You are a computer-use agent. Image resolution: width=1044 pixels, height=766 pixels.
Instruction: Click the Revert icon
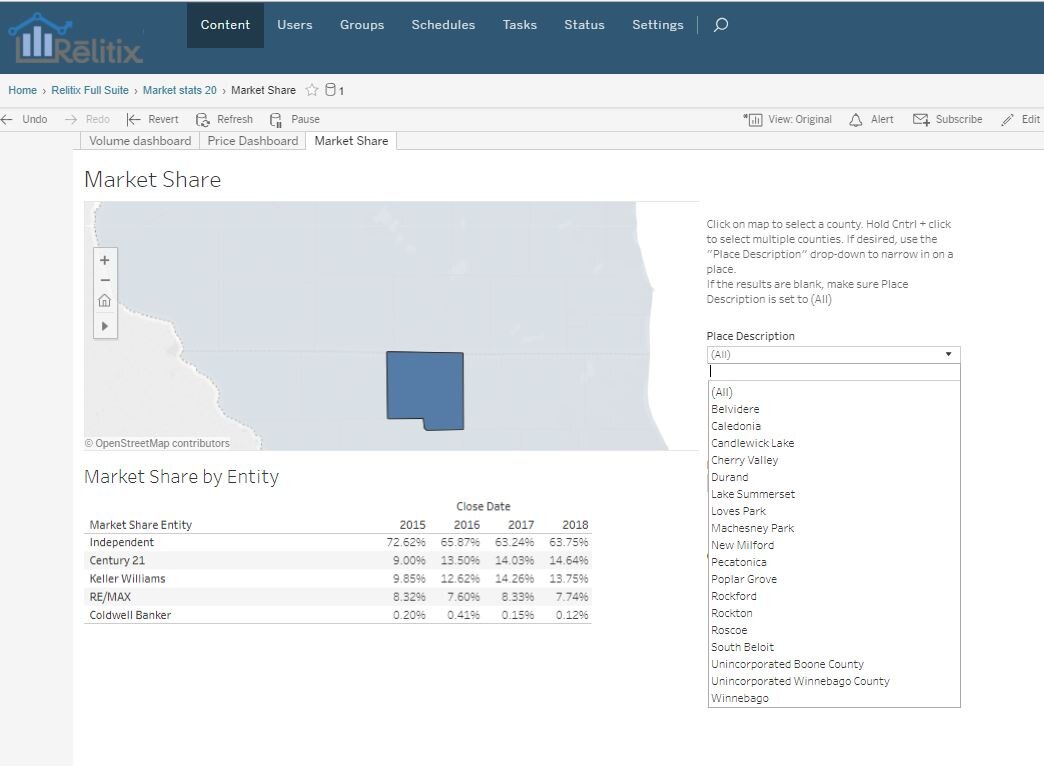pyautogui.click(x=133, y=119)
